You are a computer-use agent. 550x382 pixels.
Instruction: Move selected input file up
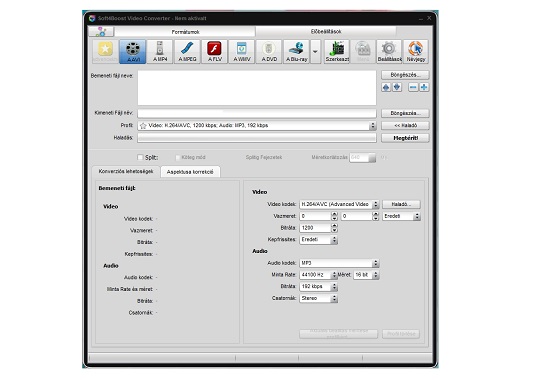[x=386, y=87]
